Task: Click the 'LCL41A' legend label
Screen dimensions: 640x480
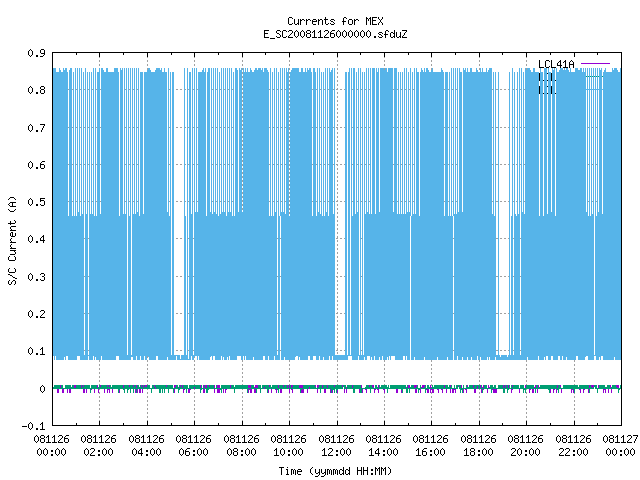Action: tap(556, 64)
